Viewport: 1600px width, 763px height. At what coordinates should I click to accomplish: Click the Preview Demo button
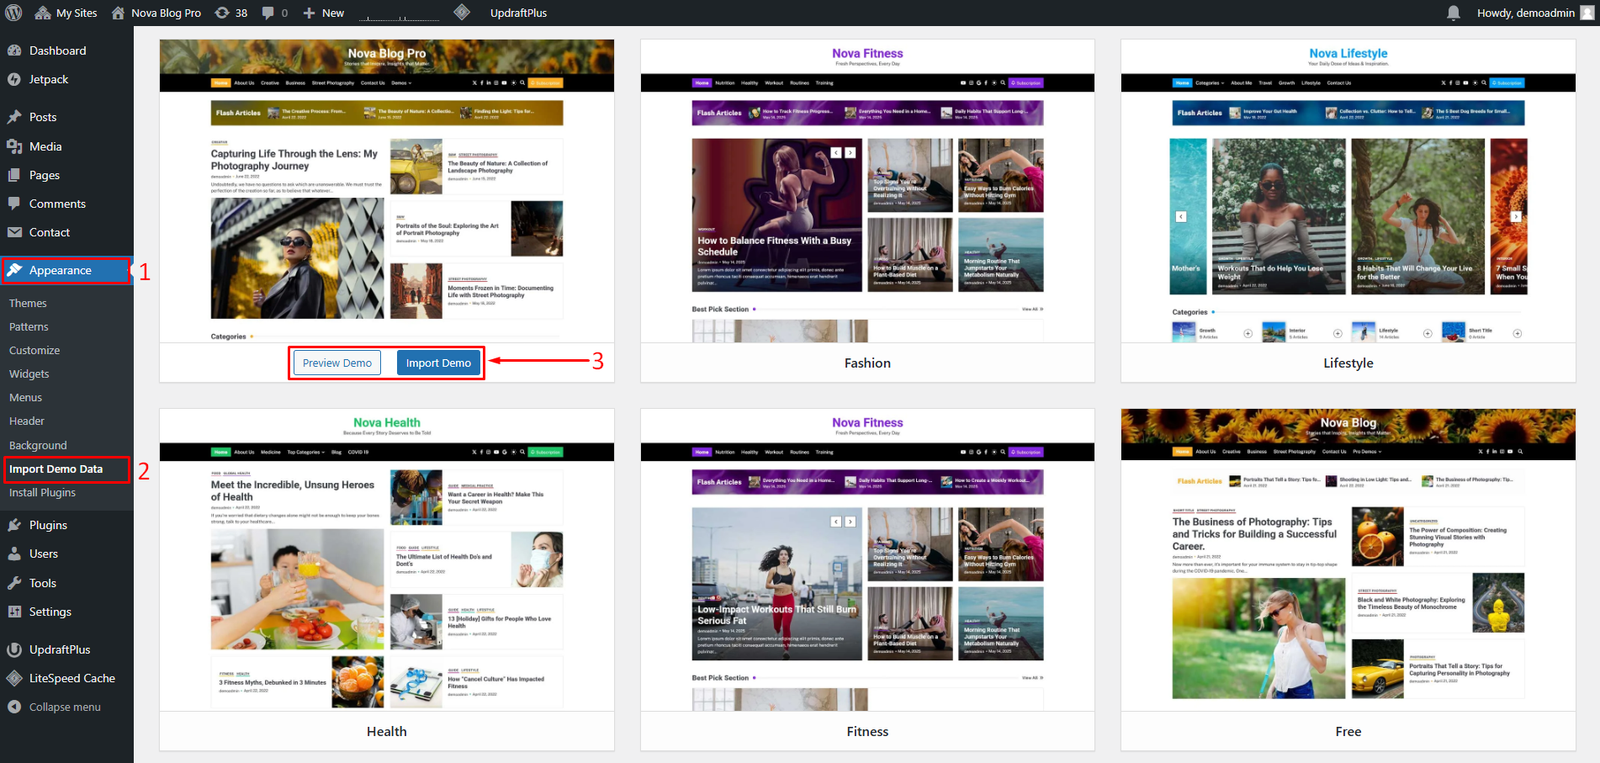(x=337, y=363)
